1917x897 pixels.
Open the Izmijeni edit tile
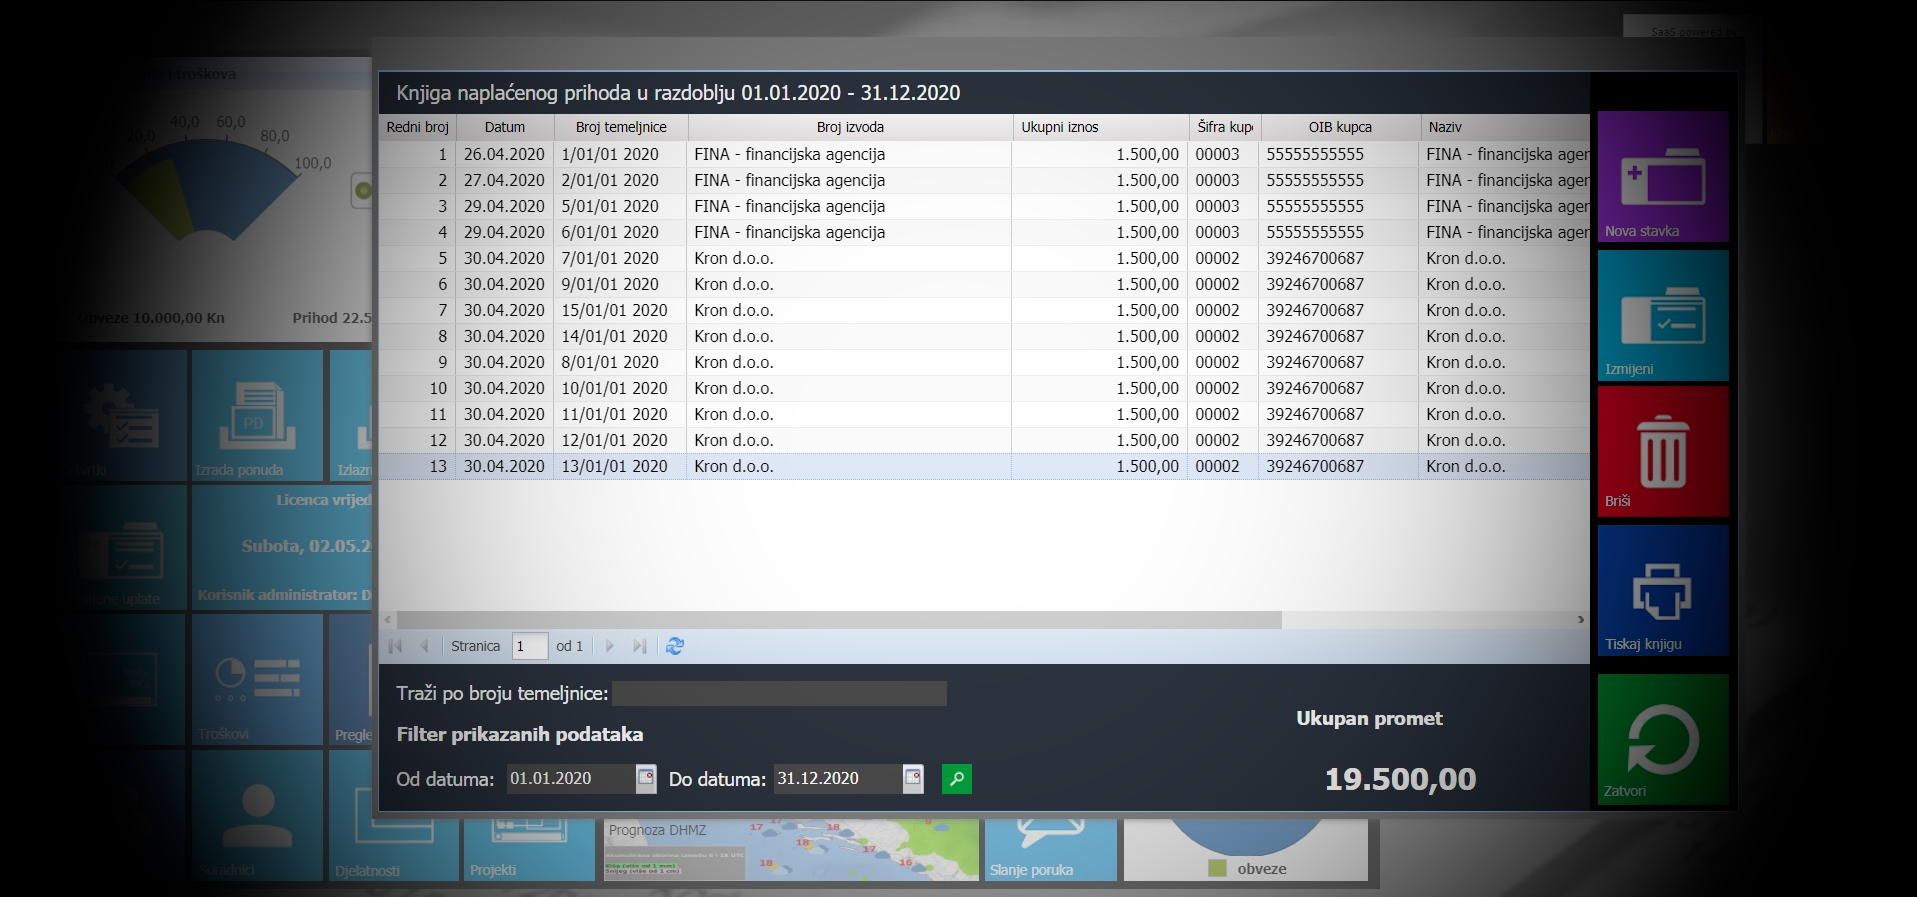1663,315
